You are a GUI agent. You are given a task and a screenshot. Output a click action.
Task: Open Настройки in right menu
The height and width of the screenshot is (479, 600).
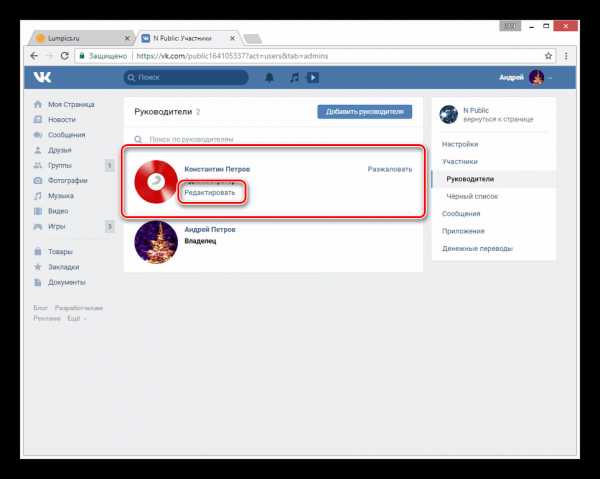point(460,144)
